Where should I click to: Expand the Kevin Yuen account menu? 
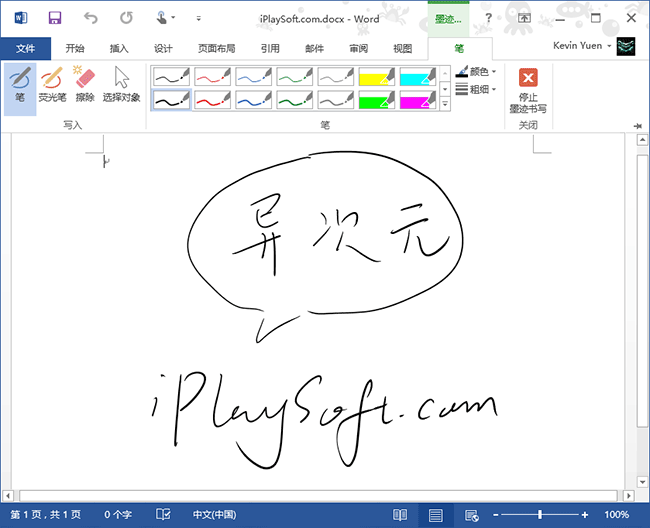pos(583,46)
